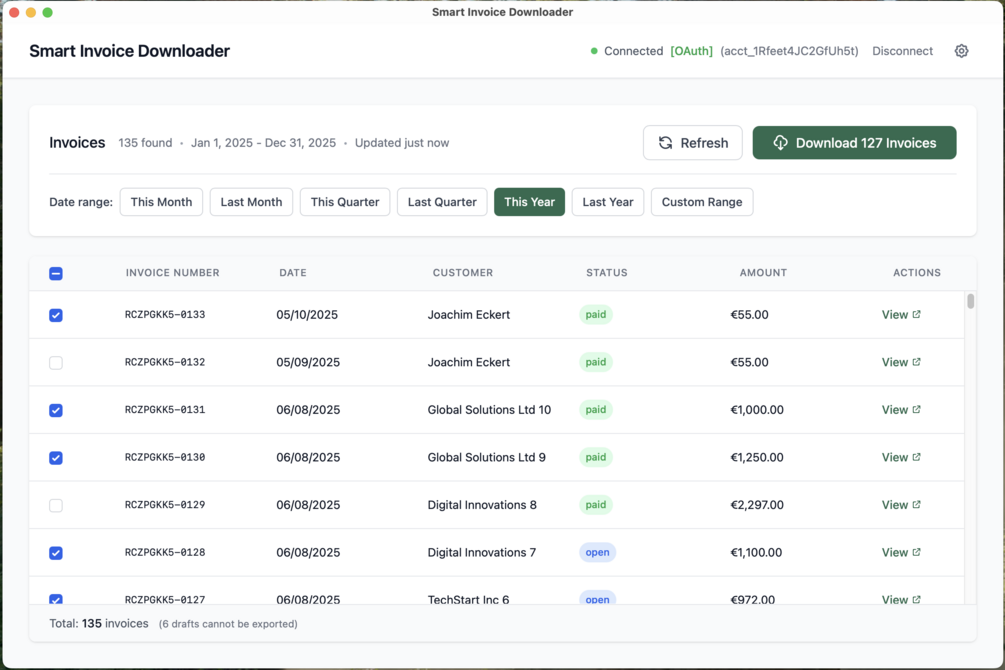Click Download 127 Invoices button
1005x670 pixels.
(x=854, y=142)
